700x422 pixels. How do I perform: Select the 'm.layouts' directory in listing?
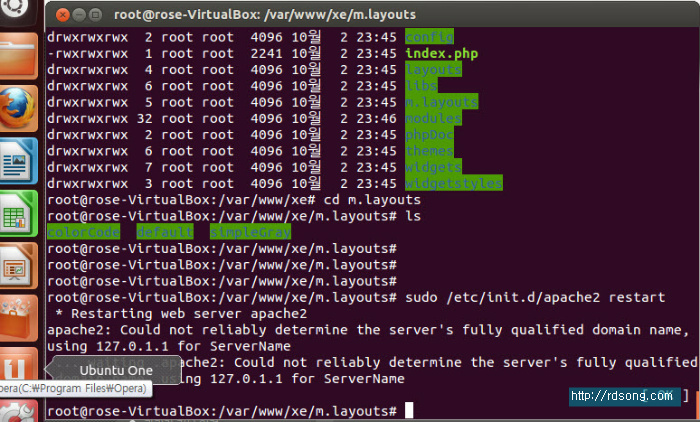442,102
